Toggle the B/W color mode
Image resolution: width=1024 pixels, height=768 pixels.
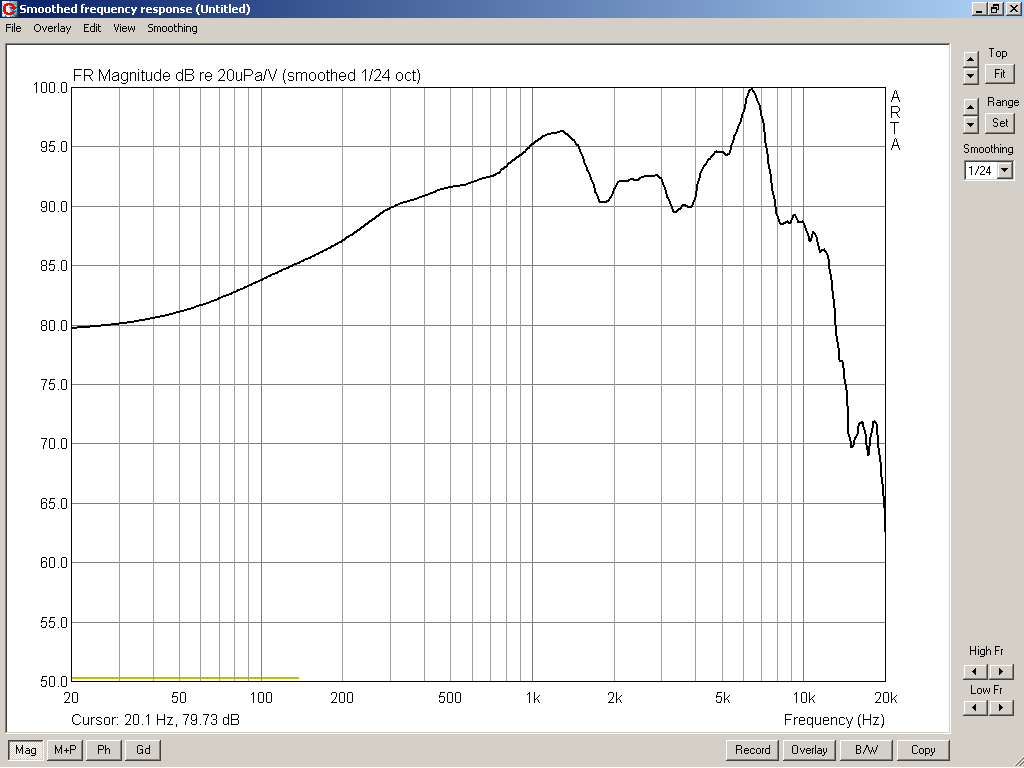pos(866,750)
